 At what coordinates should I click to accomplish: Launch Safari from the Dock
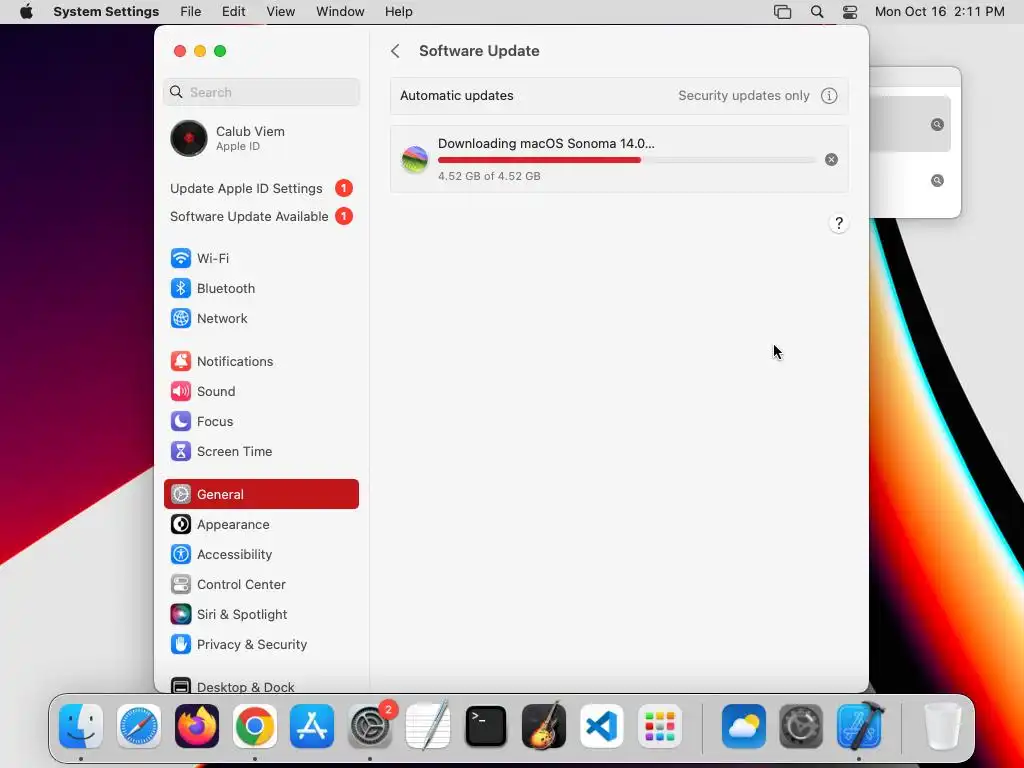click(x=138, y=726)
